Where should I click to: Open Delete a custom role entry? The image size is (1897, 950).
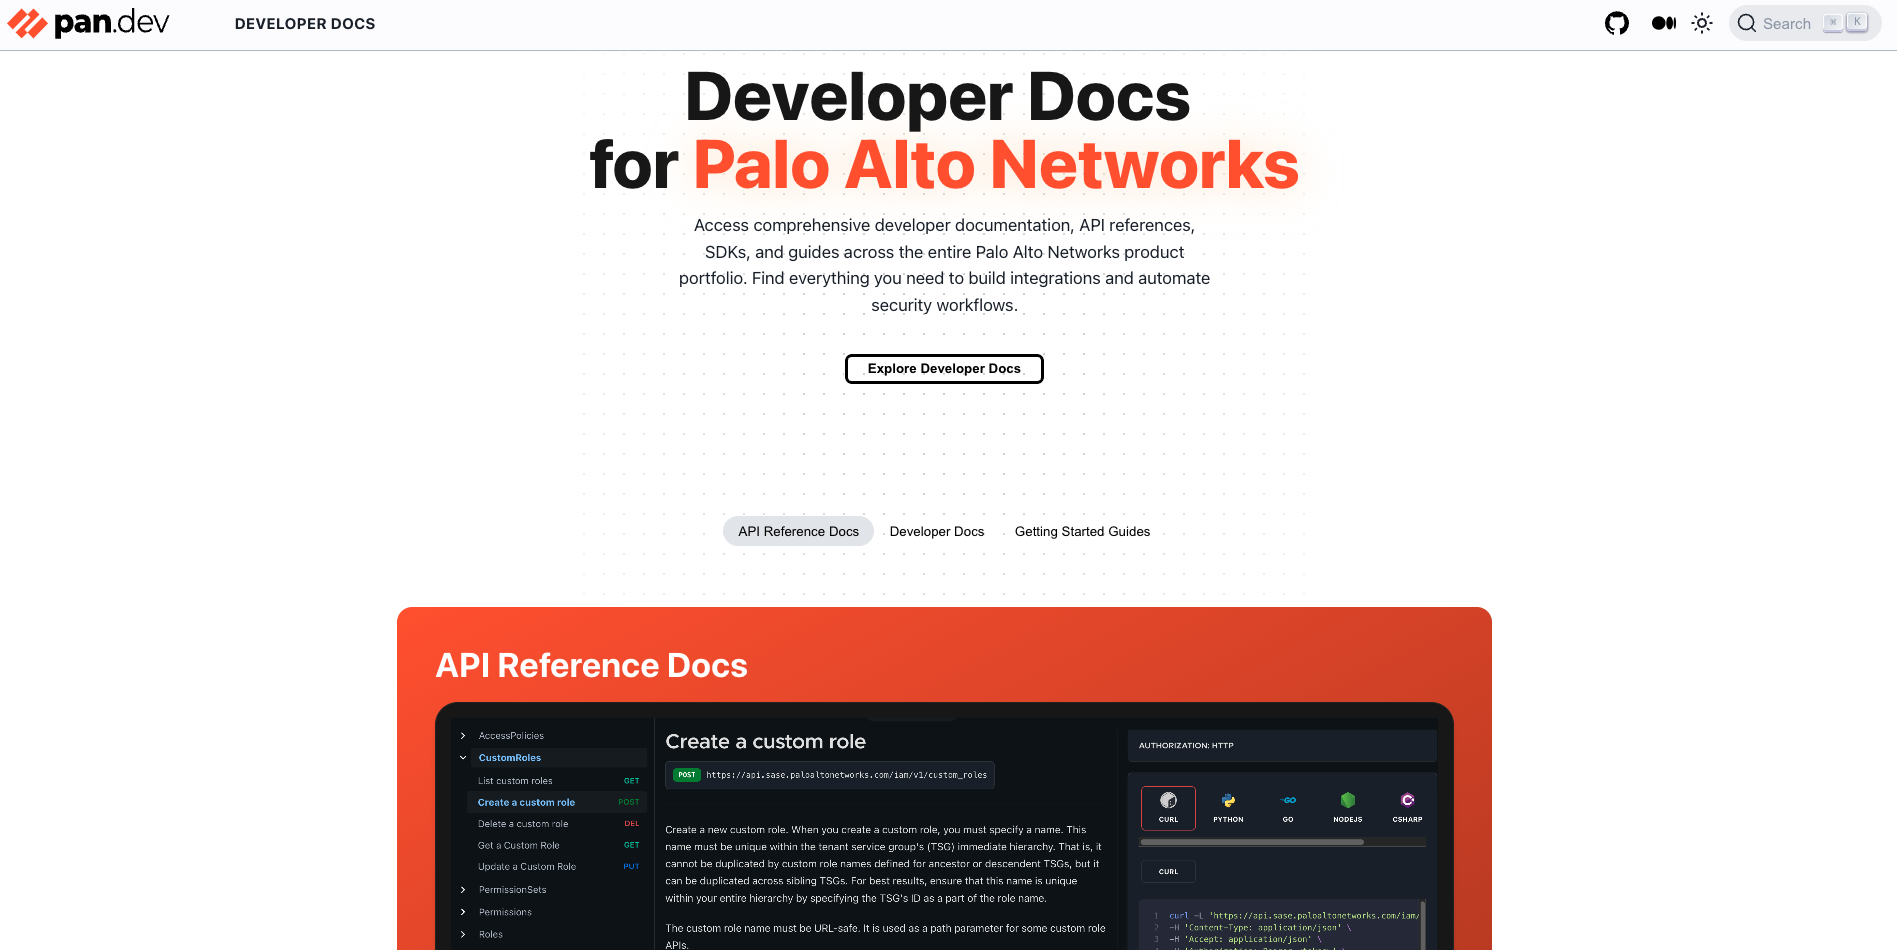coord(557,824)
